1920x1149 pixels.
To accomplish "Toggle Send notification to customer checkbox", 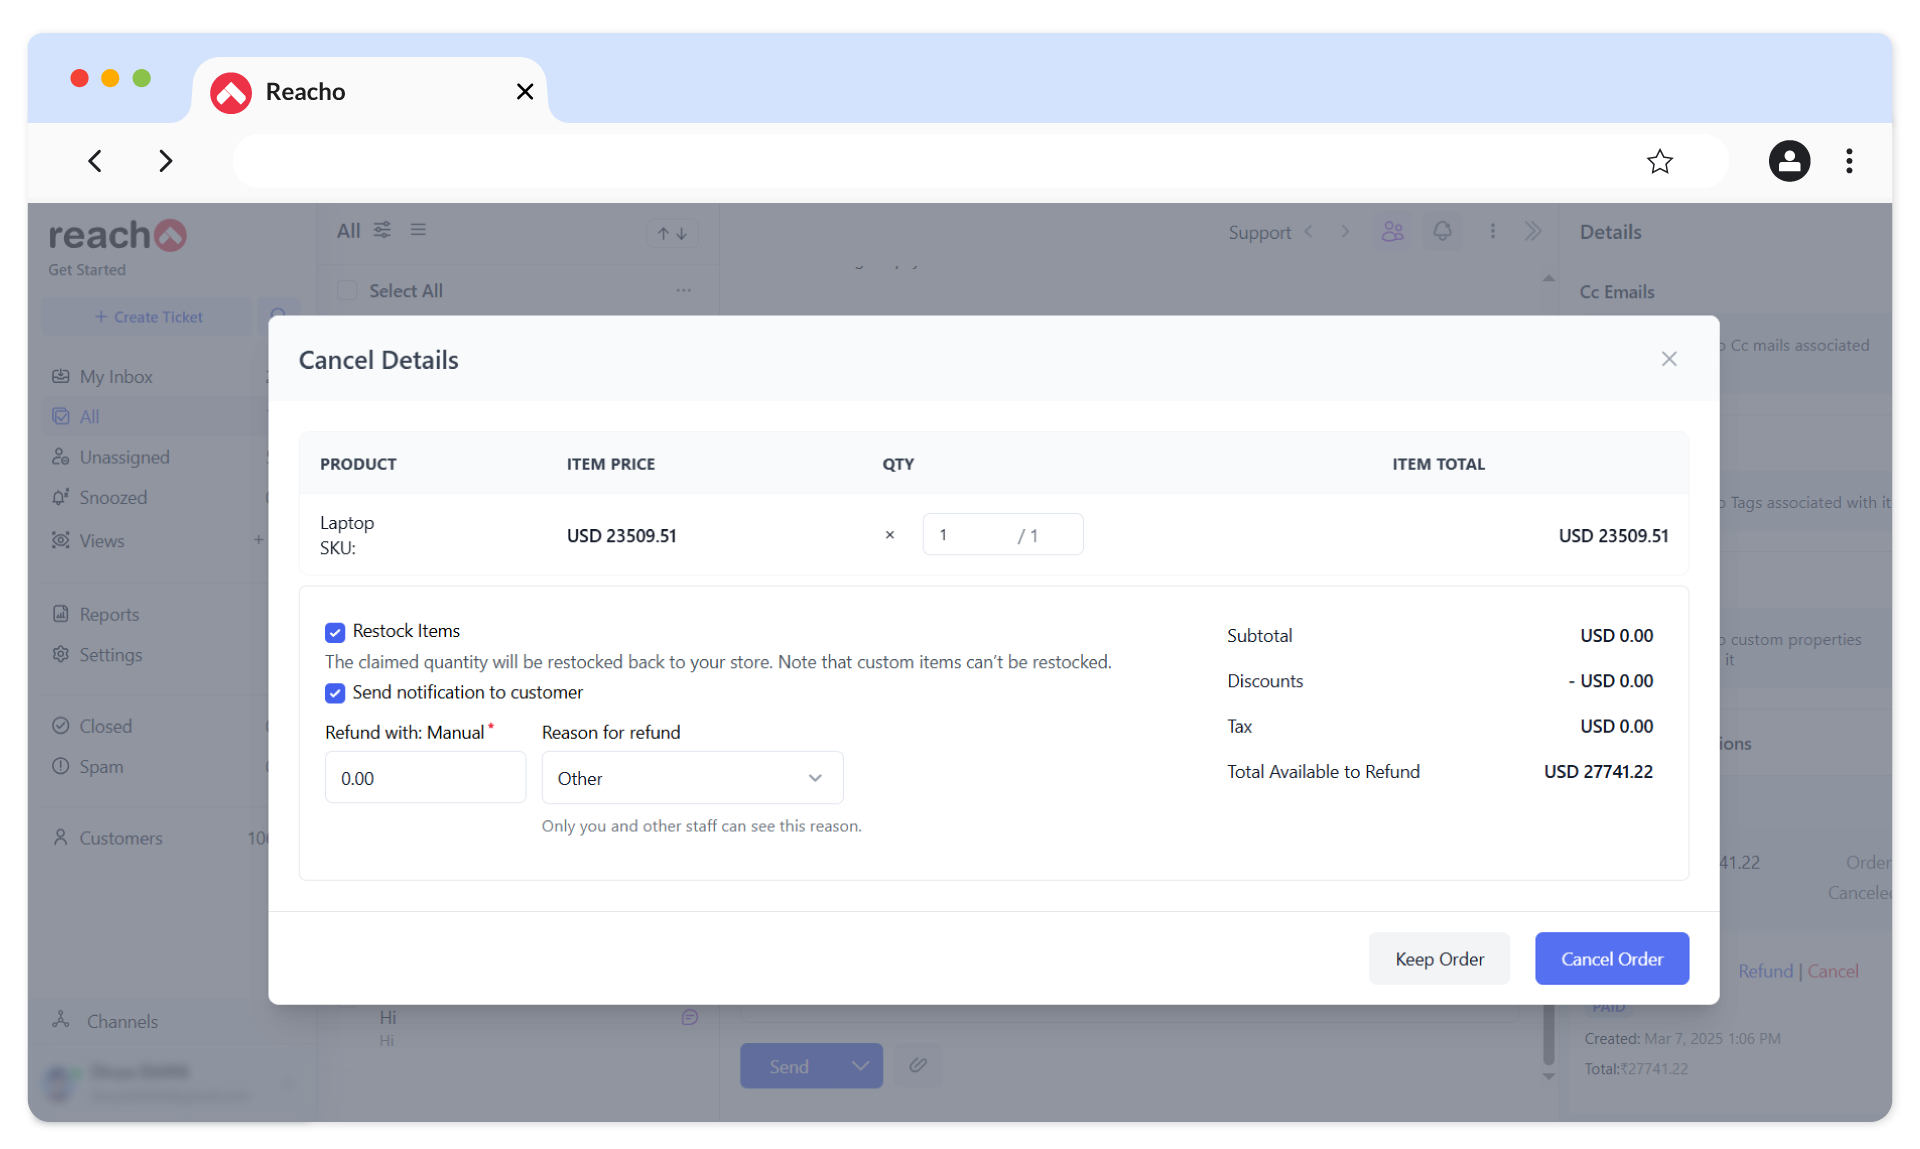I will click(335, 693).
